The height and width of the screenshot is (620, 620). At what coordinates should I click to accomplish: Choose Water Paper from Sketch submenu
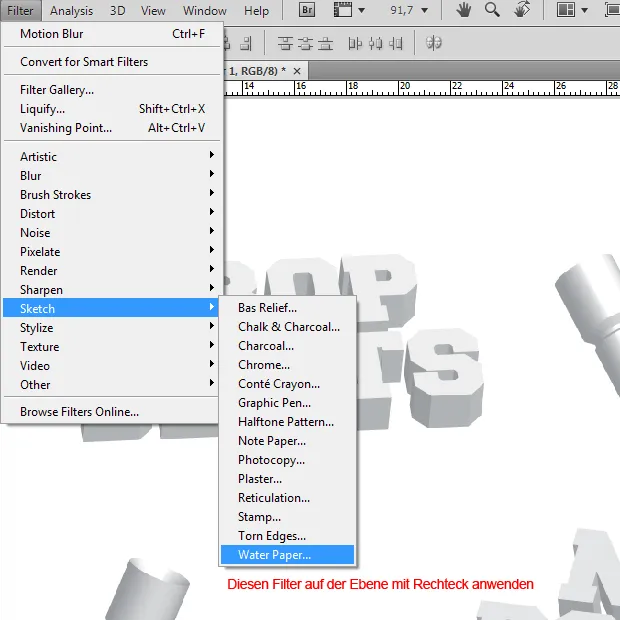(x=274, y=555)
